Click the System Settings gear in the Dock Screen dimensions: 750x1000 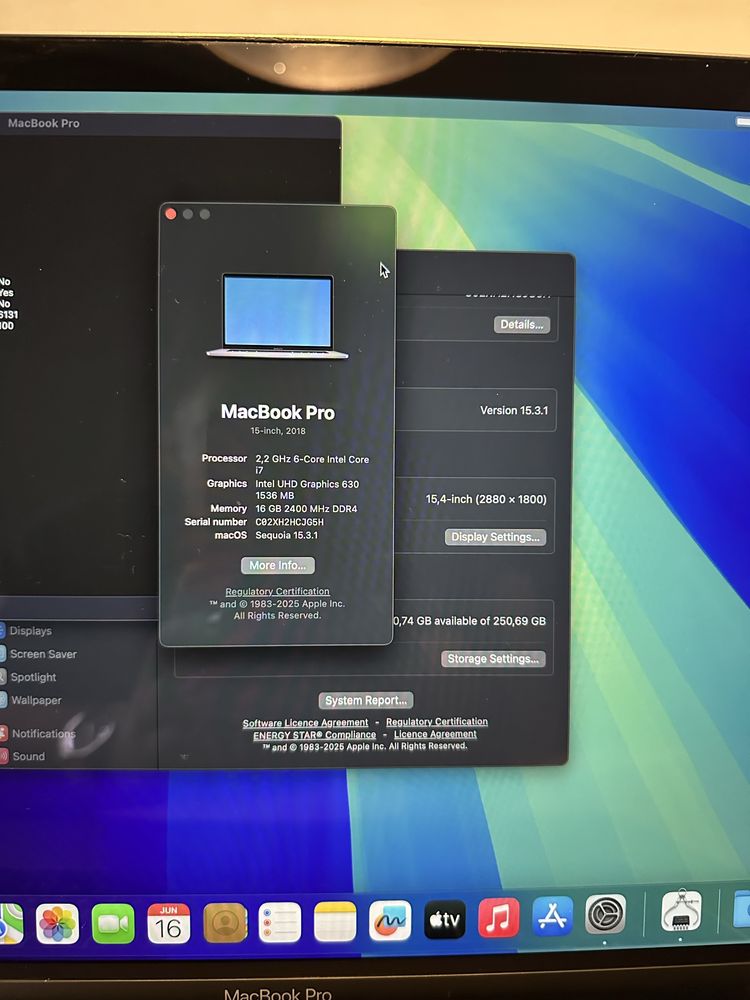tap(605, 914)
